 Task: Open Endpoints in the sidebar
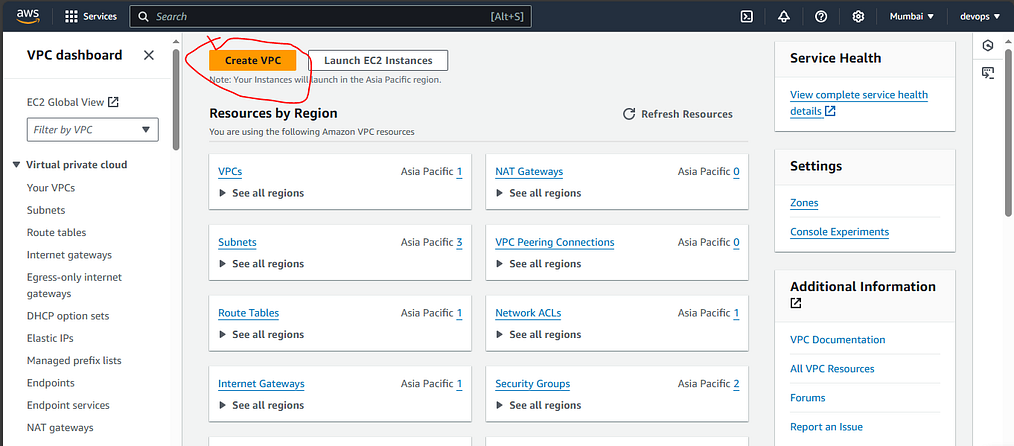[50, 383]
